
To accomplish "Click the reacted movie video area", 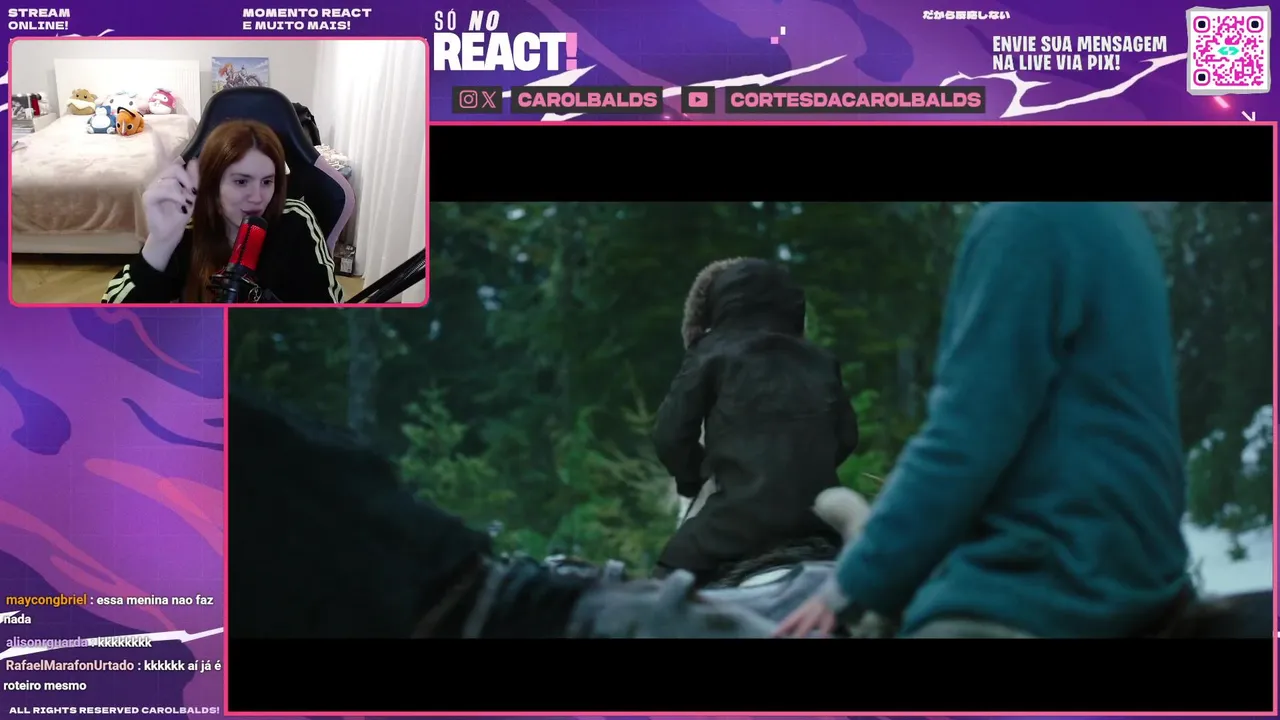I will 750,420.
